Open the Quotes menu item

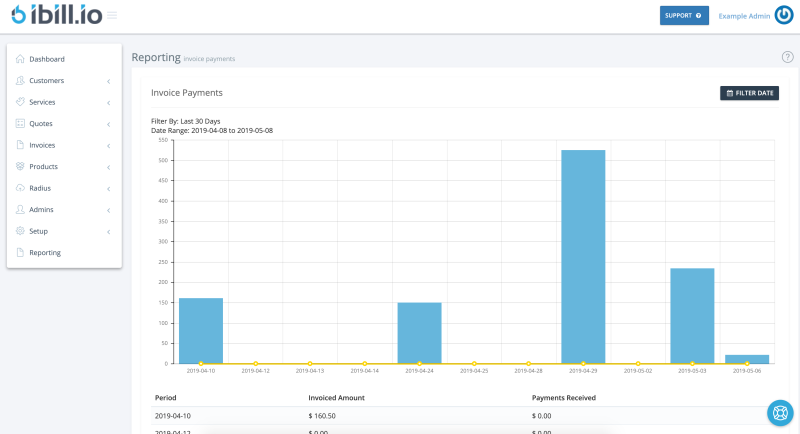click(41, 124)
